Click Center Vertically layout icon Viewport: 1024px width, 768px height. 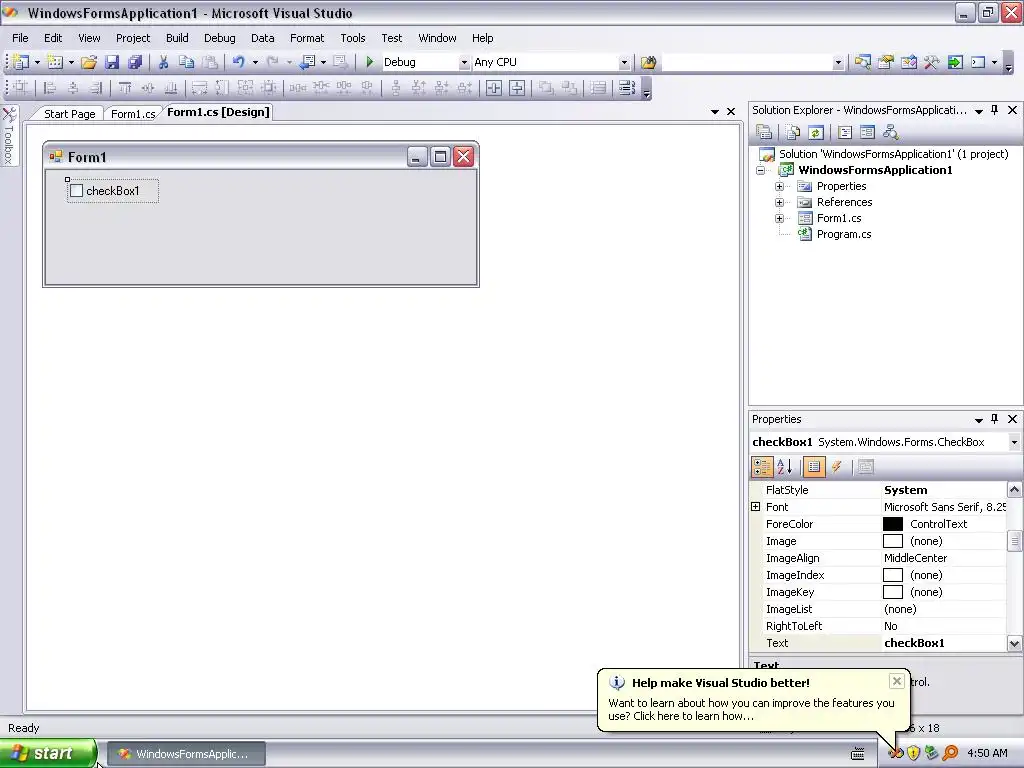click(517, 88)
